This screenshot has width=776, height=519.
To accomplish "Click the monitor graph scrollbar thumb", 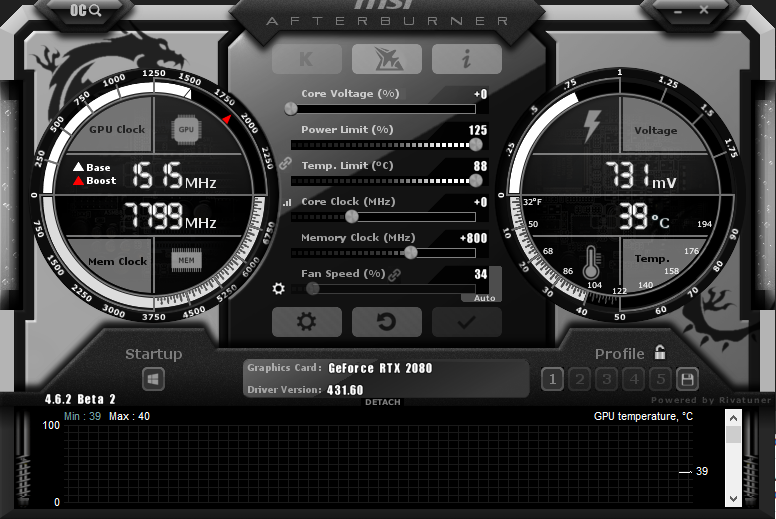I will pos(733,435).
